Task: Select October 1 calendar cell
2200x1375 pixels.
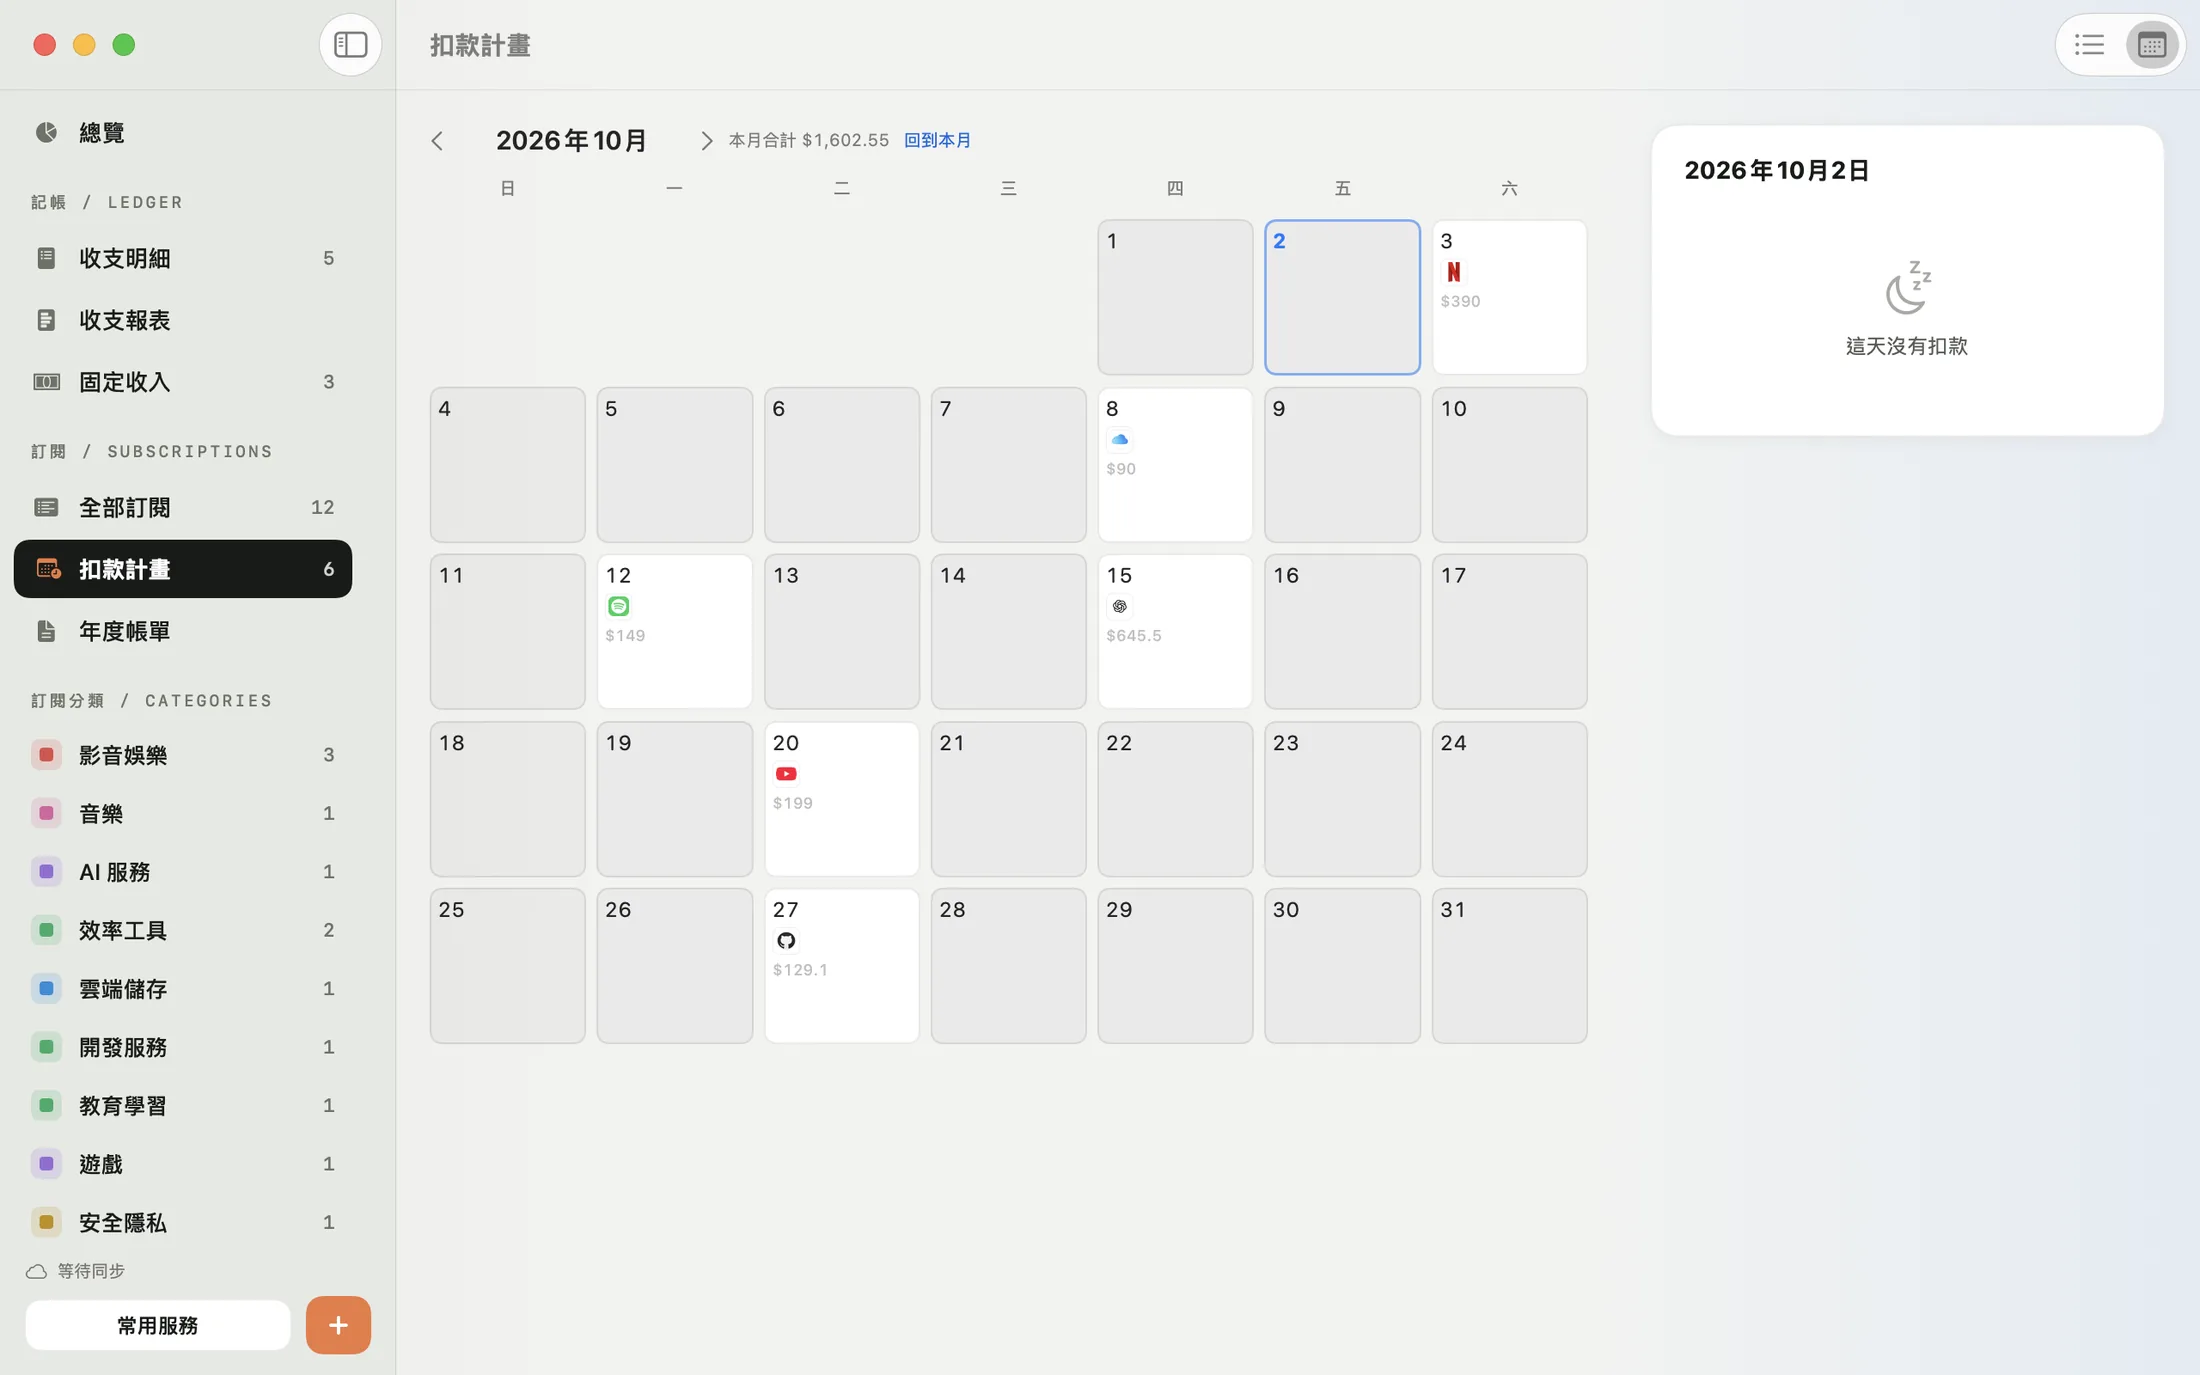Action: pos(1175,297)
